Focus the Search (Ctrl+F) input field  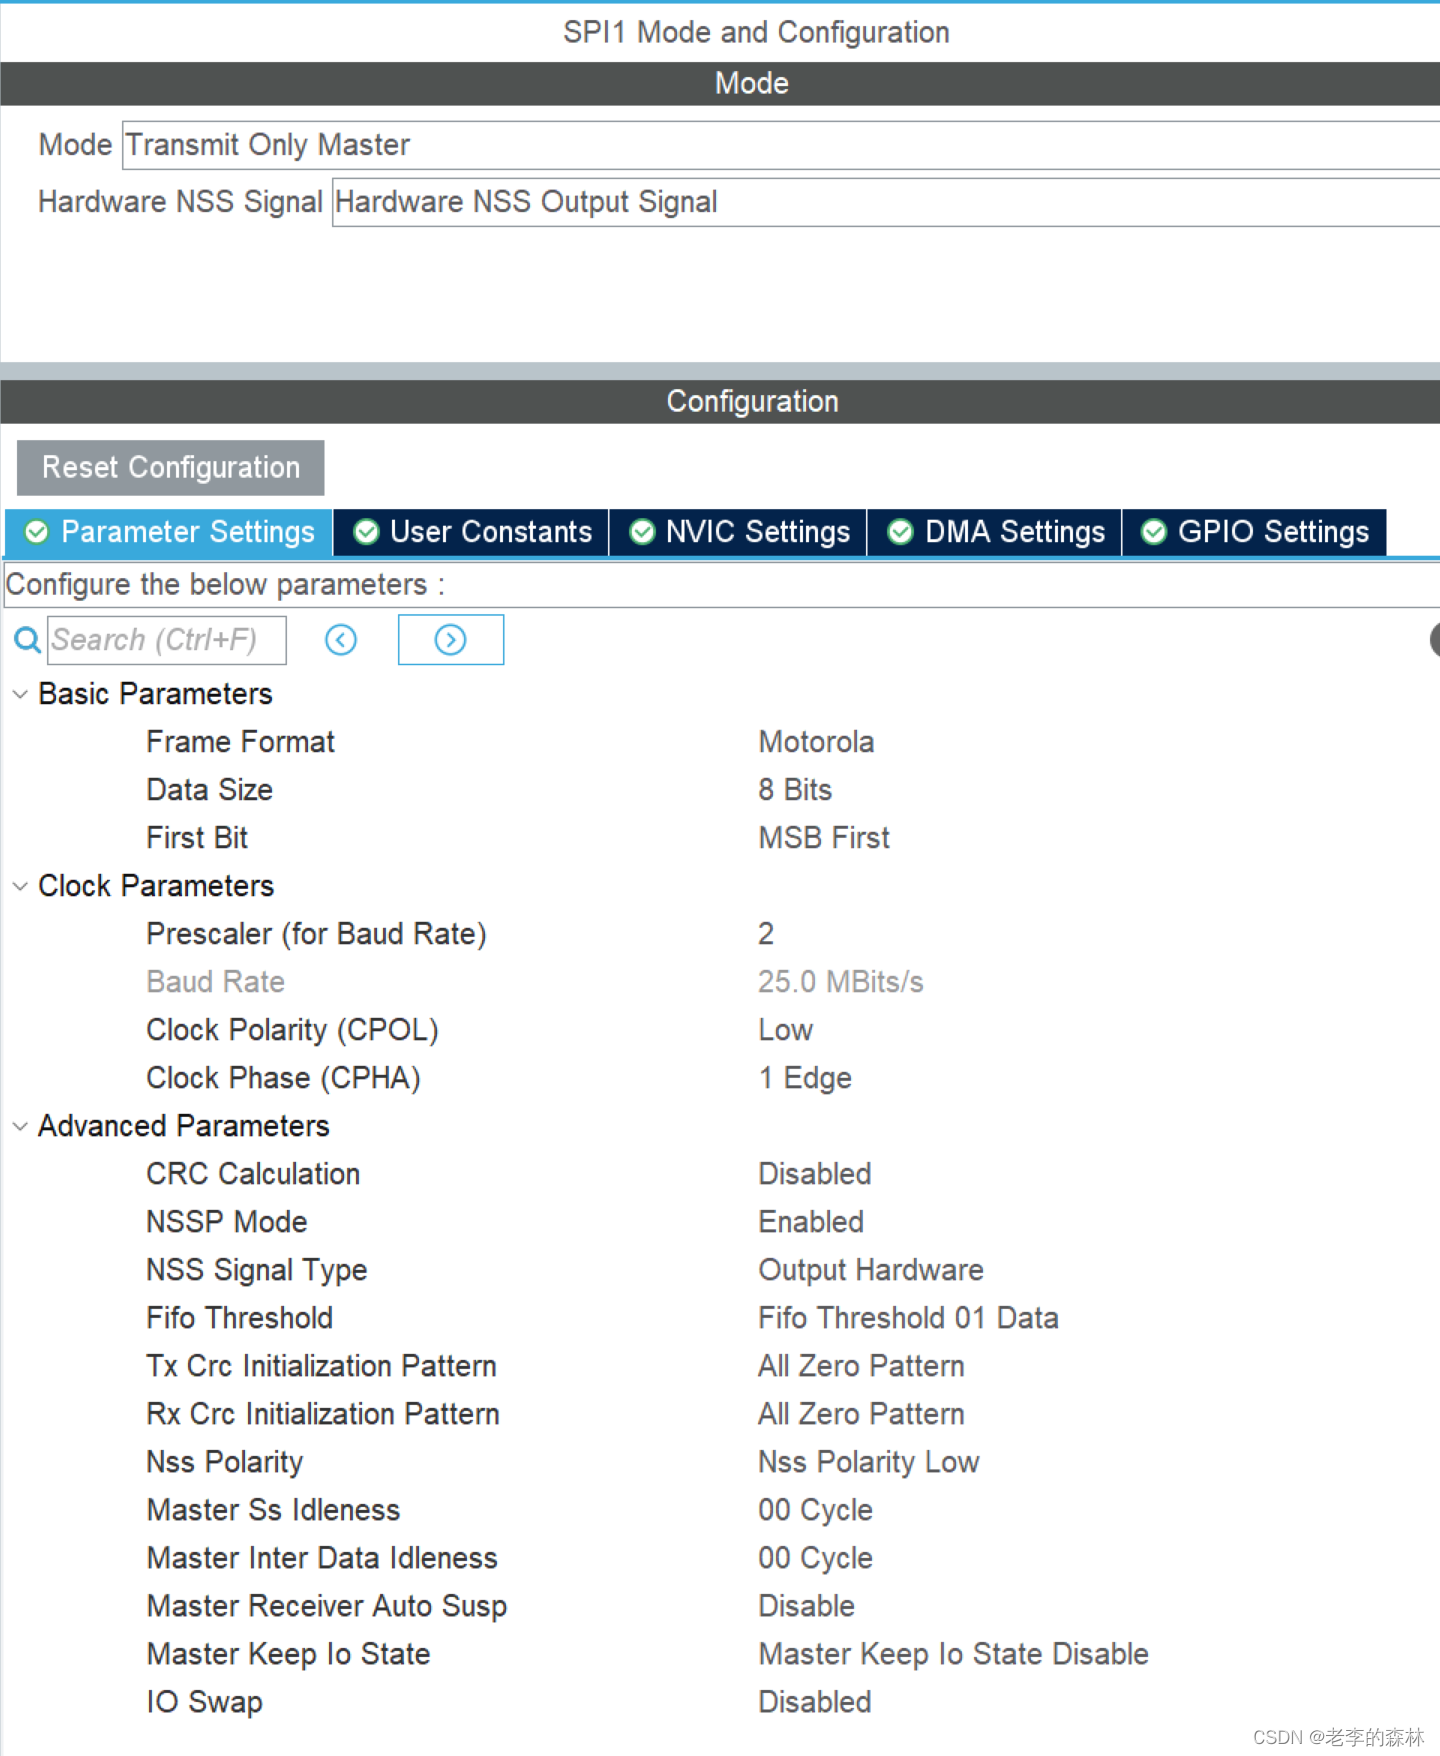pos(167,640)
